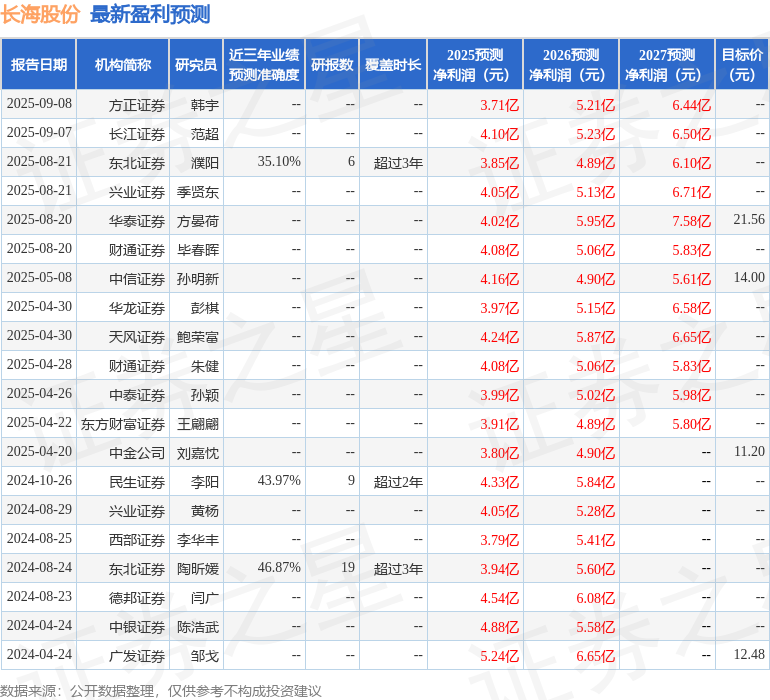The height and width of the screenshot is (700, 770).
Task: Click analyst 朱健
Action: pos(205,366)
